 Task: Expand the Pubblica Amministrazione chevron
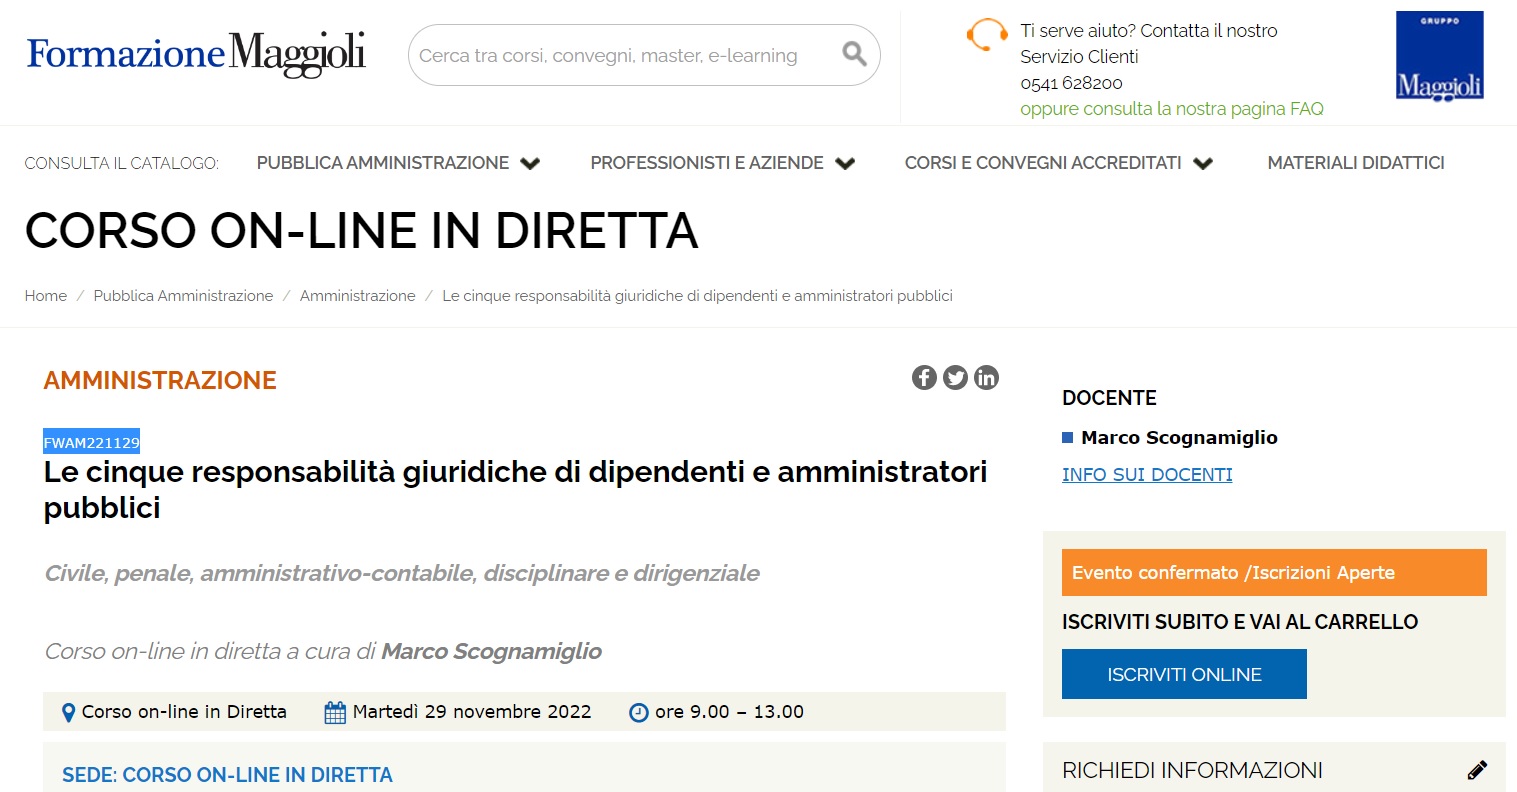click(x=530, y=163)
